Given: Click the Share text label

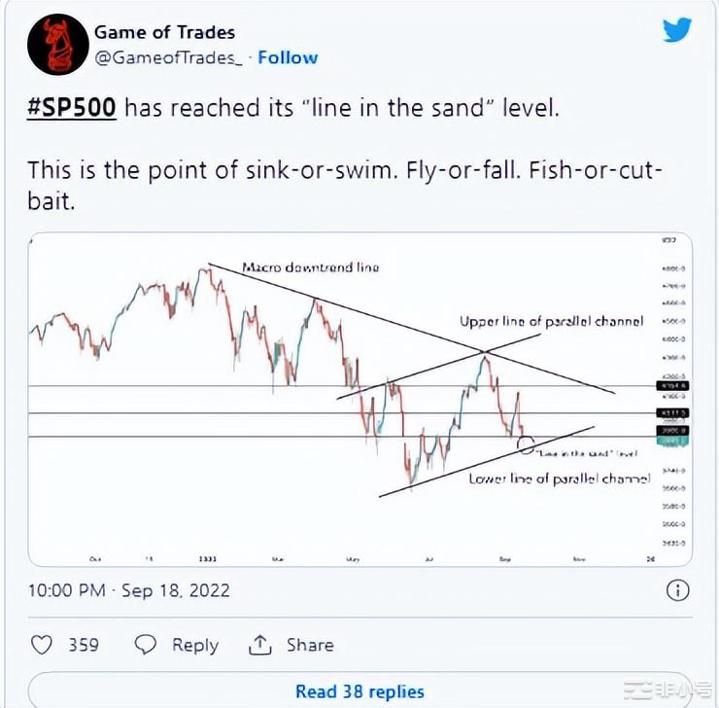Looking at the screenshot, I should pos(308,645).
